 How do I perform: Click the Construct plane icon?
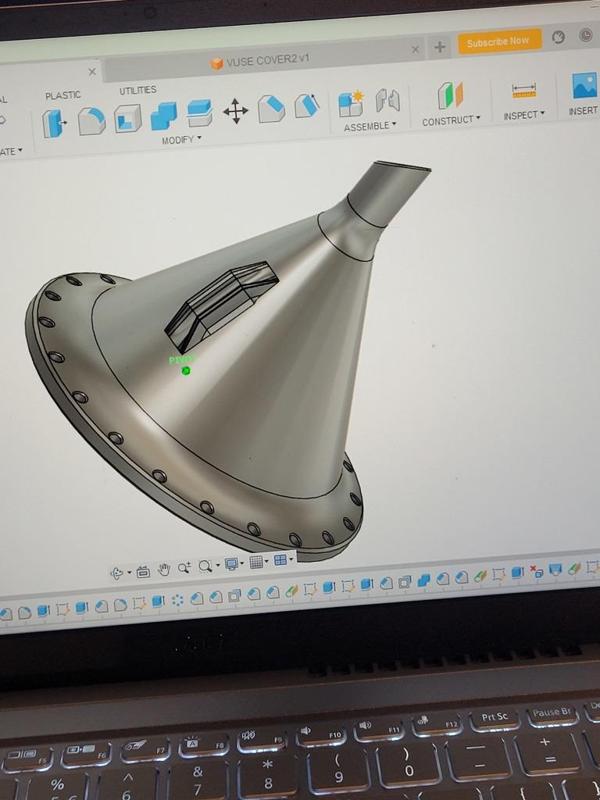point(449,96)
